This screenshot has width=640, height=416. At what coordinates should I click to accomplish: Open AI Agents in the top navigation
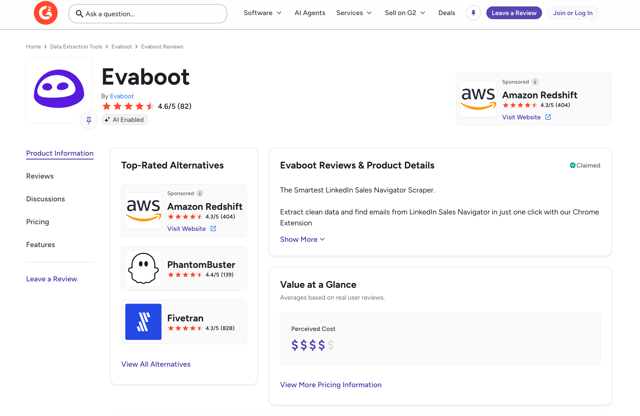pos(310,13)
